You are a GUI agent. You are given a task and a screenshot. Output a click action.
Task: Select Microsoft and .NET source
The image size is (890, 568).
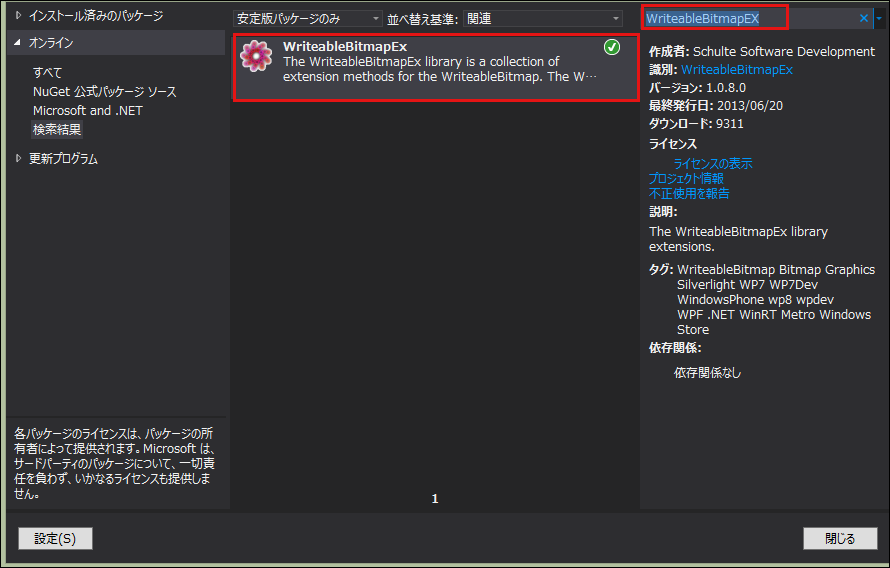pos(87,111)
